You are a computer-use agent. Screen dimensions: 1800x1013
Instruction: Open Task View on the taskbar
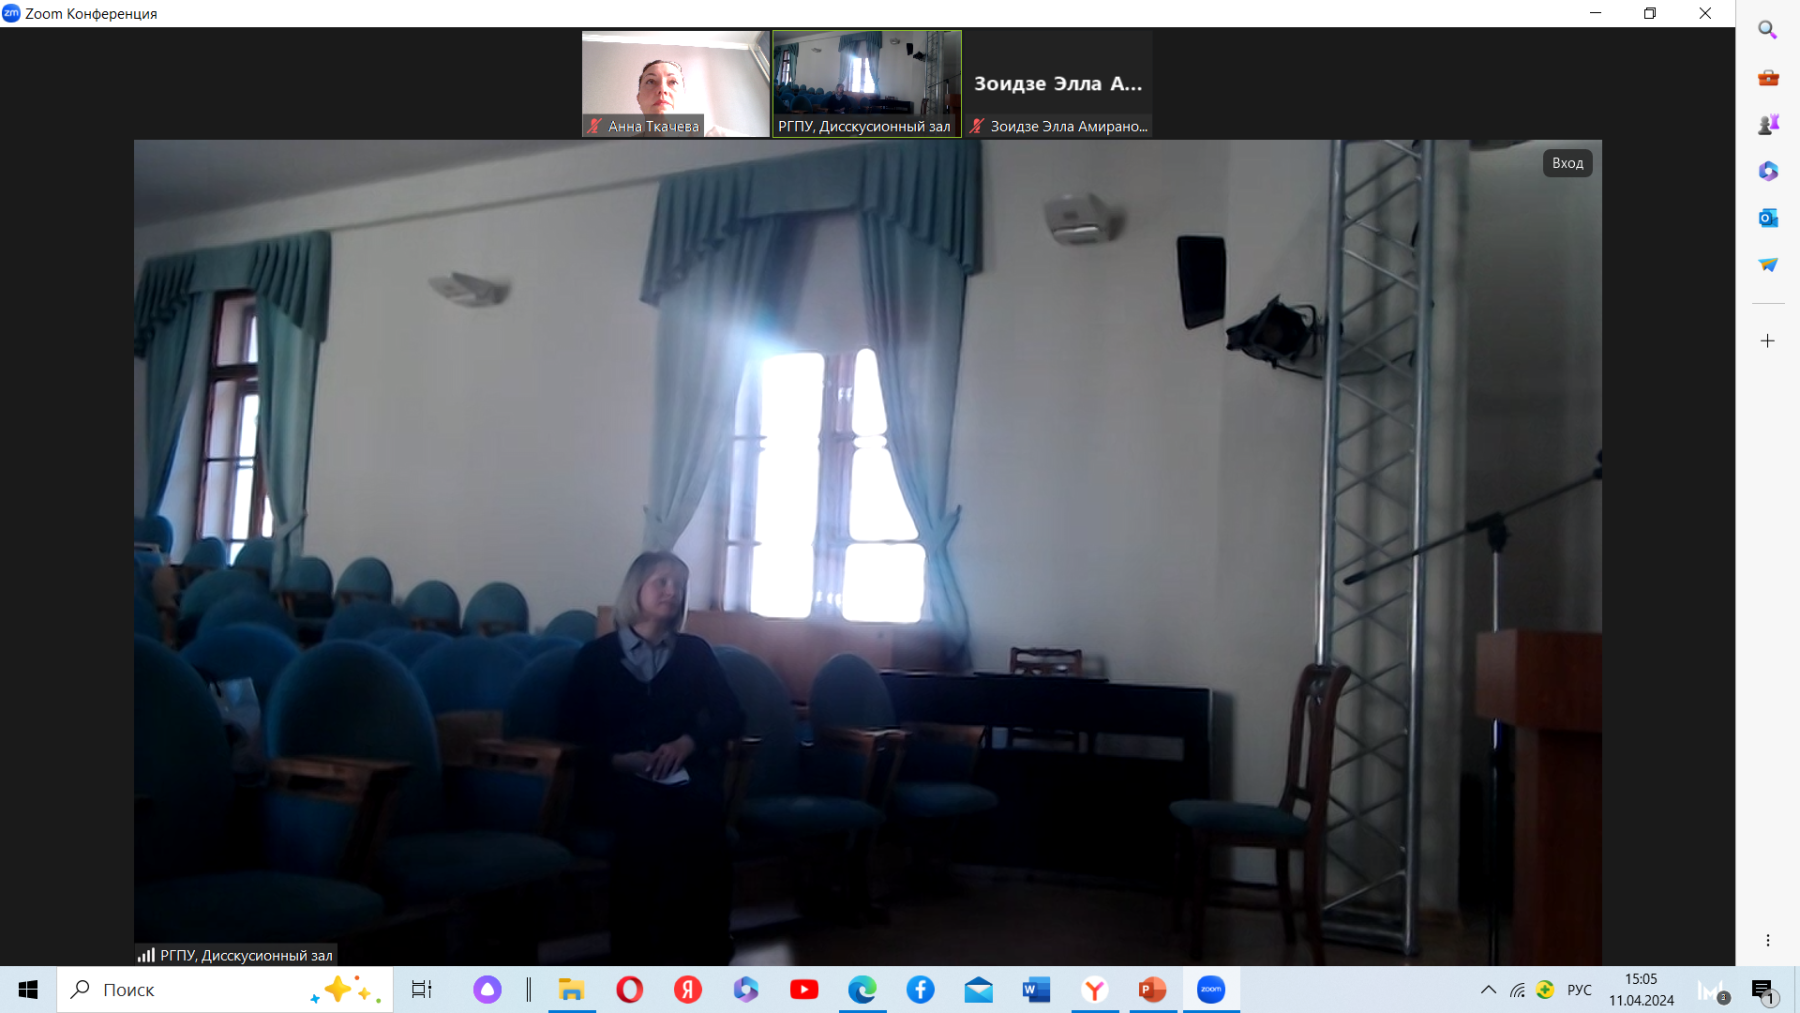pyautogui.click(x=422, y=990)
